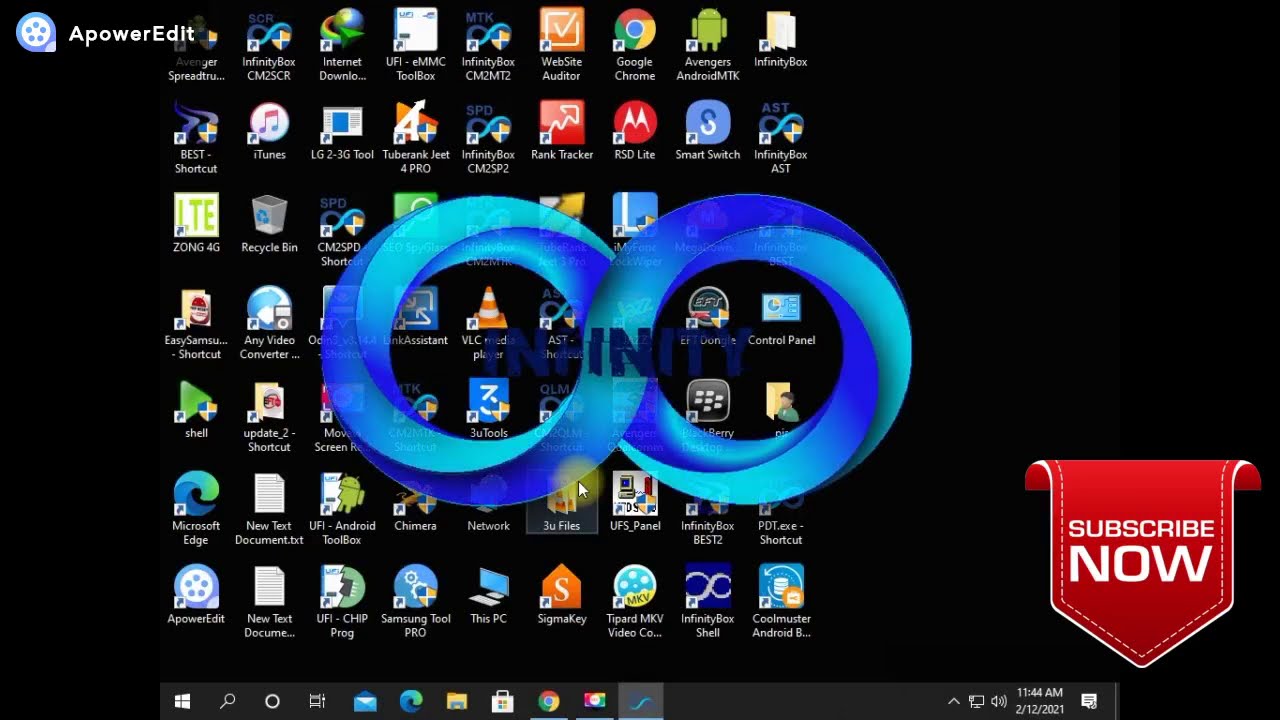Open BEST - Shortcut desktop icon
The image size is (1280, 720).
click(x=196, y=138)
